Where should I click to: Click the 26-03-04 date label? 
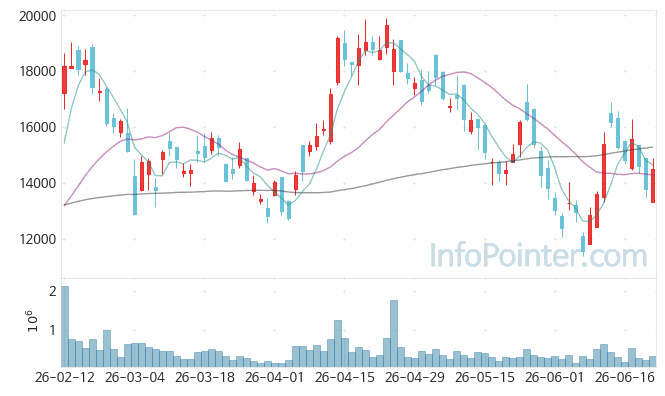pos(134,377)
